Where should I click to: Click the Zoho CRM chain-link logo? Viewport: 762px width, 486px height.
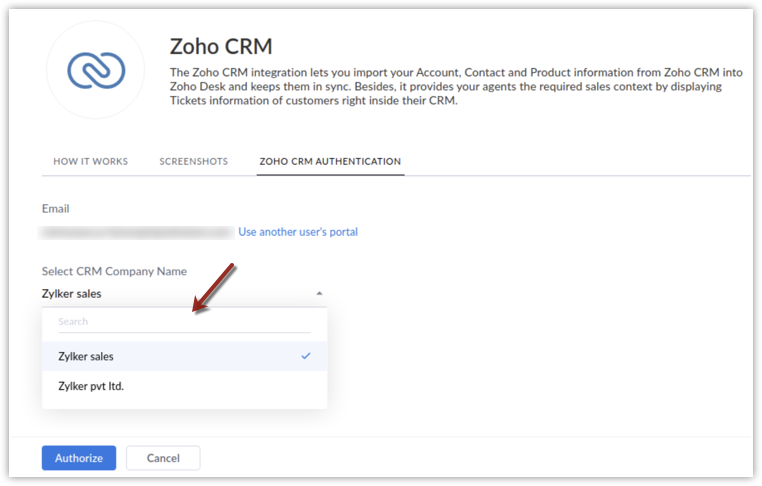click(x=96, y=70)
